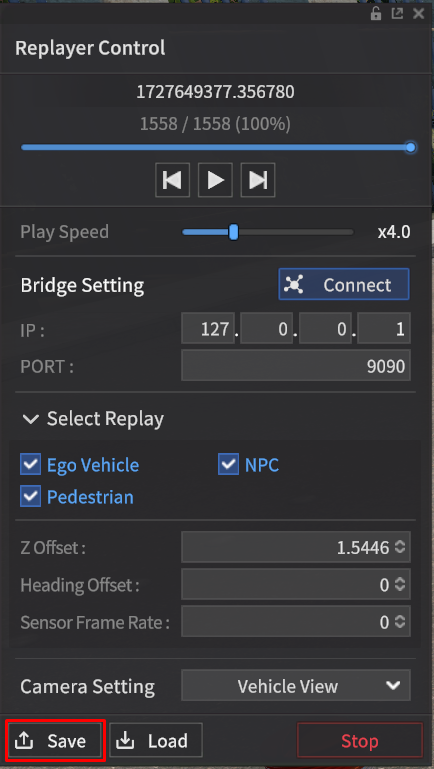Stop the replayer
434x769 pixels.
pyautogui.click(x=360, y=741)
